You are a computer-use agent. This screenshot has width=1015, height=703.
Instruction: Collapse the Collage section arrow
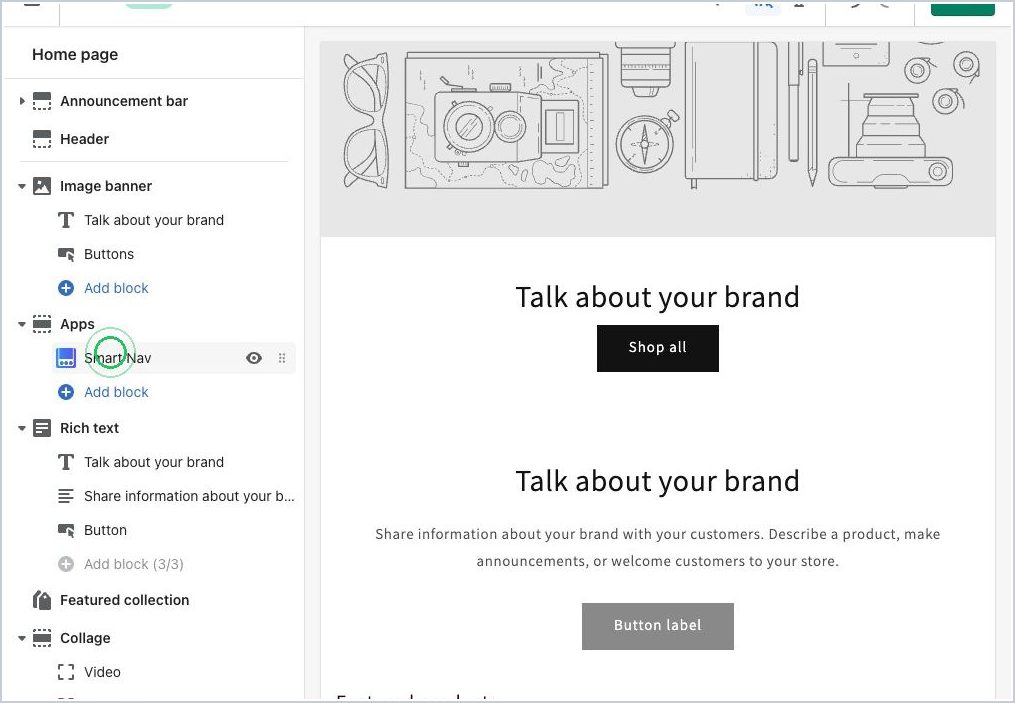click(22, 638)
